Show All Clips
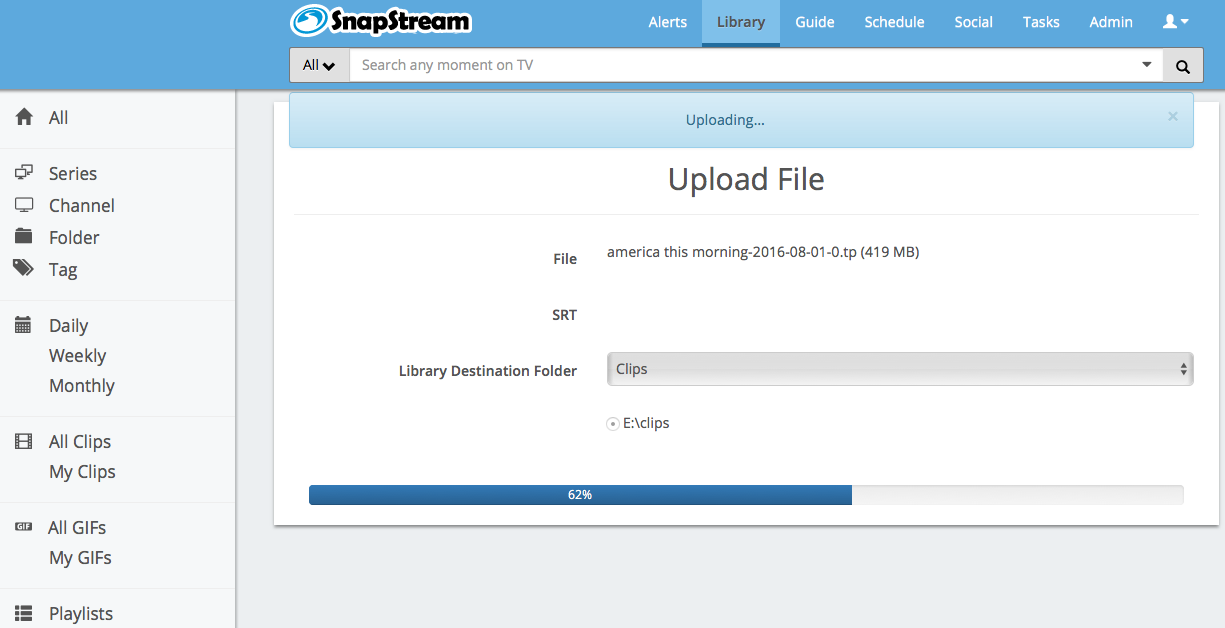Image resolution: width=1225 pixels, height=628 pixels. [x=80, y=442]
